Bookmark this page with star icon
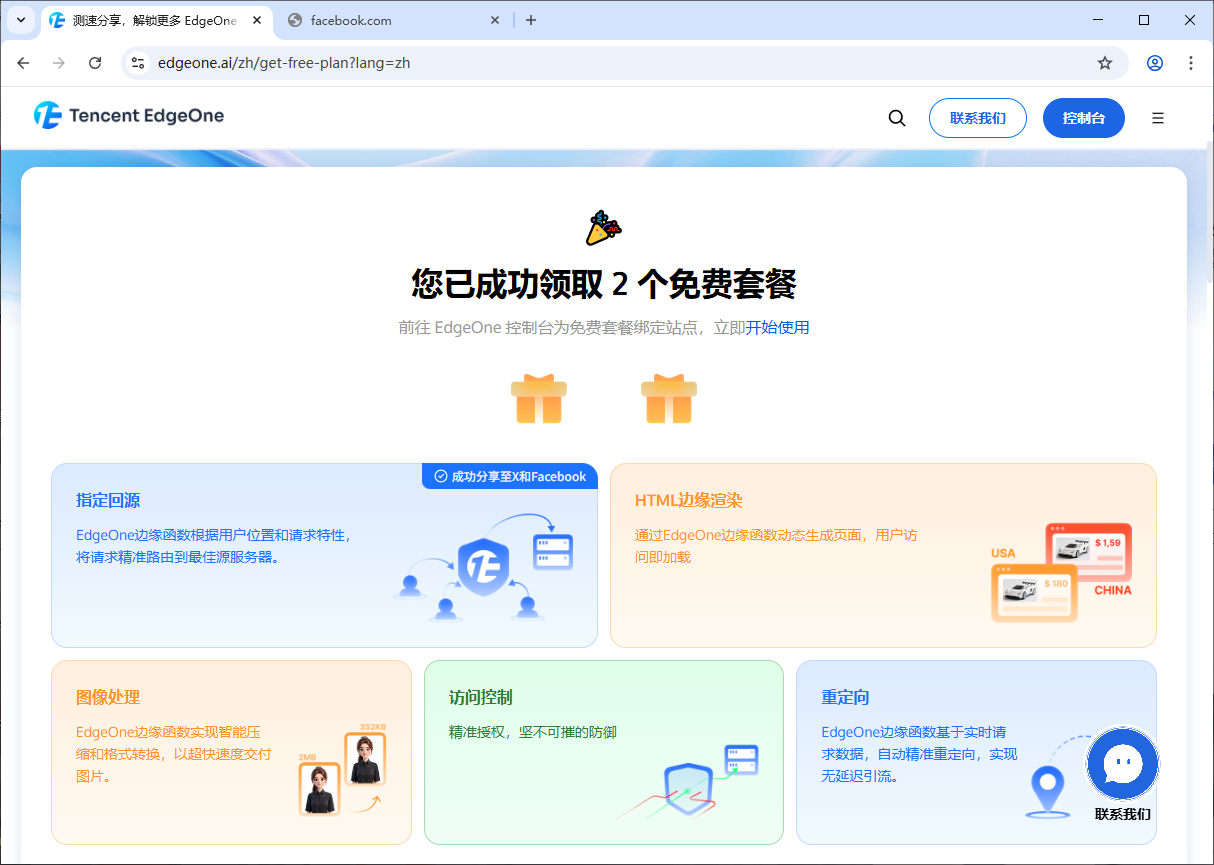 (1105, 63)
